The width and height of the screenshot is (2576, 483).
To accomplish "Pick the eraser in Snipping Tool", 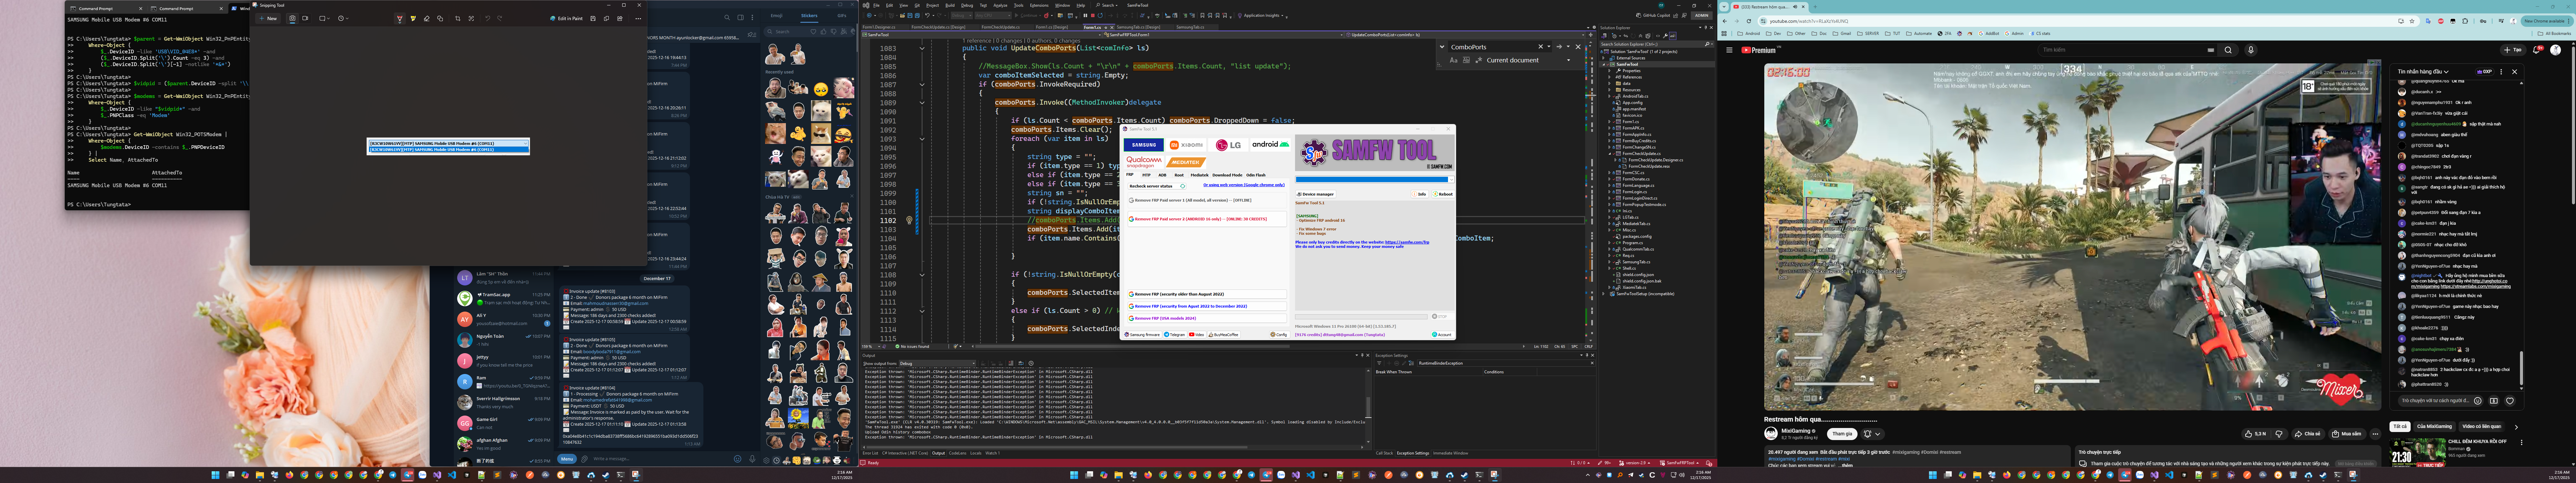I will coord(427,18).
